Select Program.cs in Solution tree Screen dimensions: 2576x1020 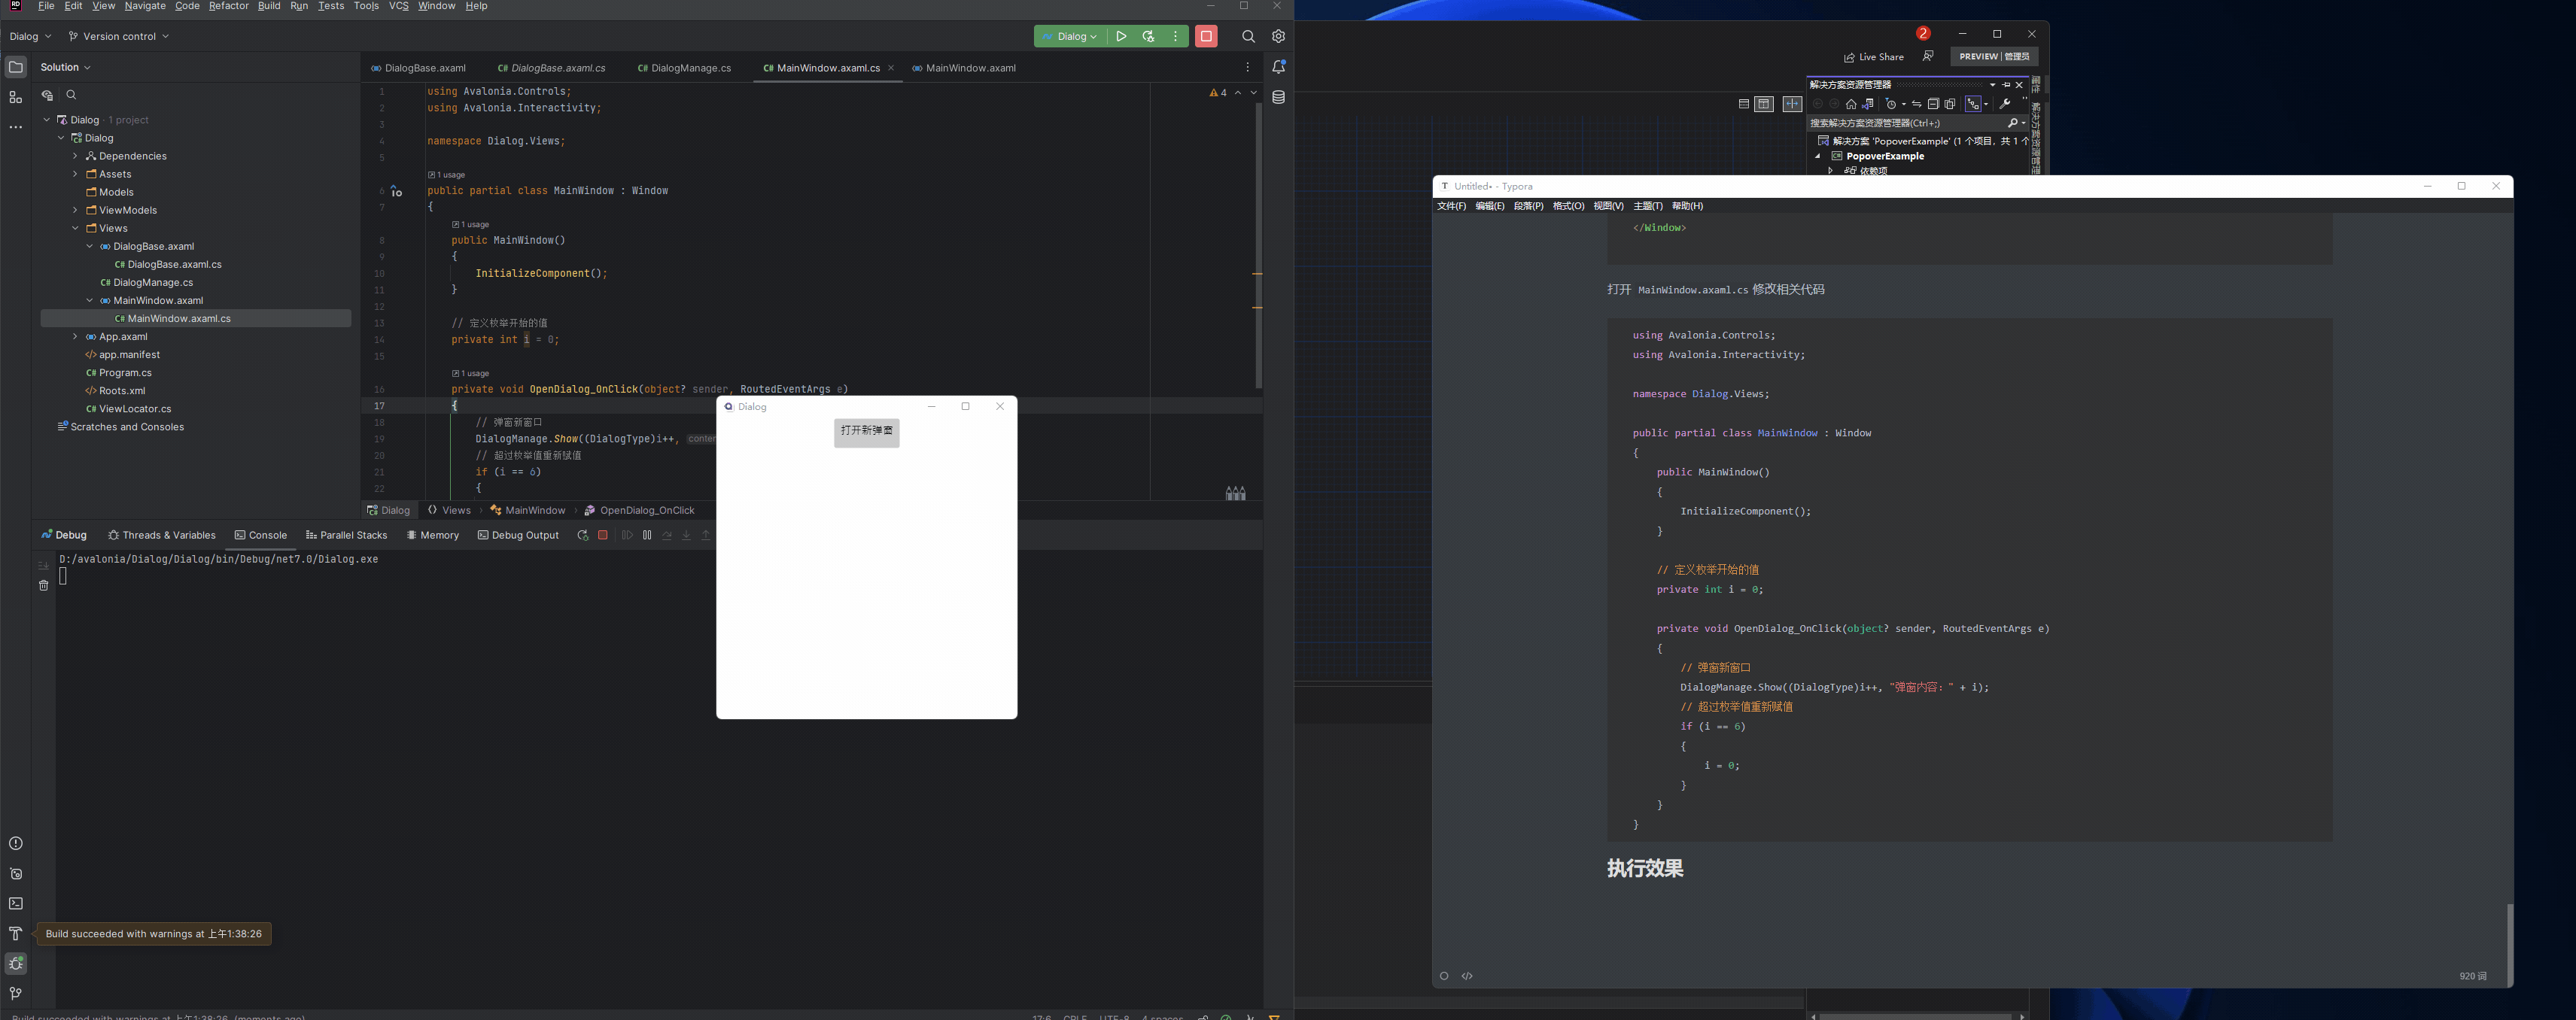(x=118, y=372)
